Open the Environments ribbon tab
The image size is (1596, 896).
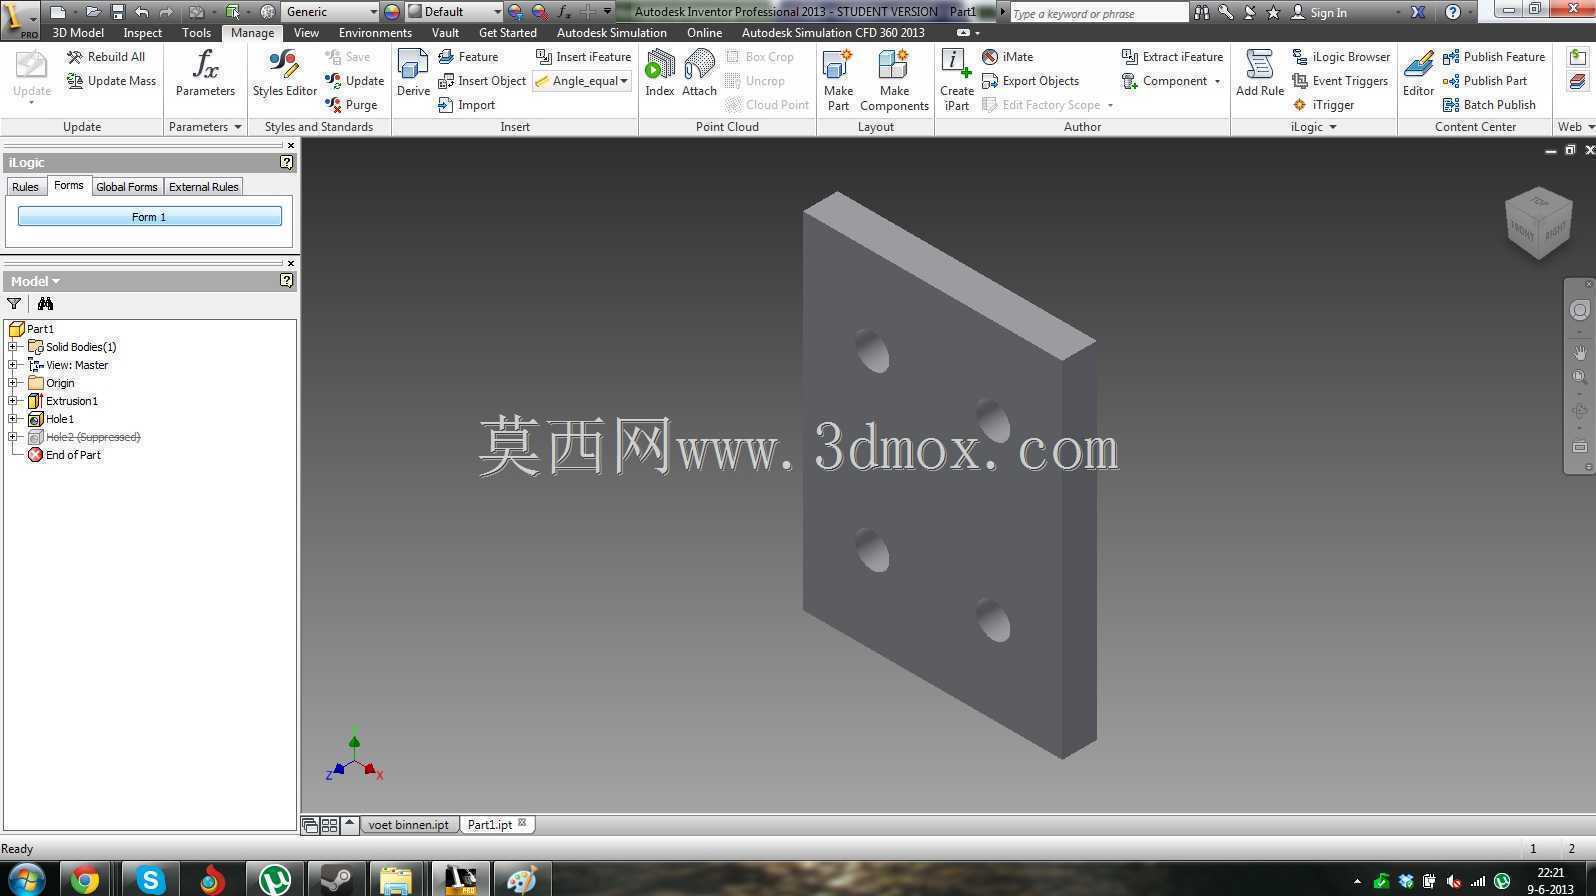(375, 33)
